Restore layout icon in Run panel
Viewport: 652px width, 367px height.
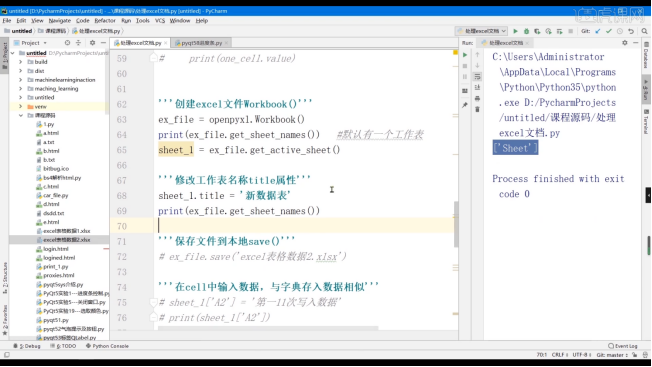465,91
